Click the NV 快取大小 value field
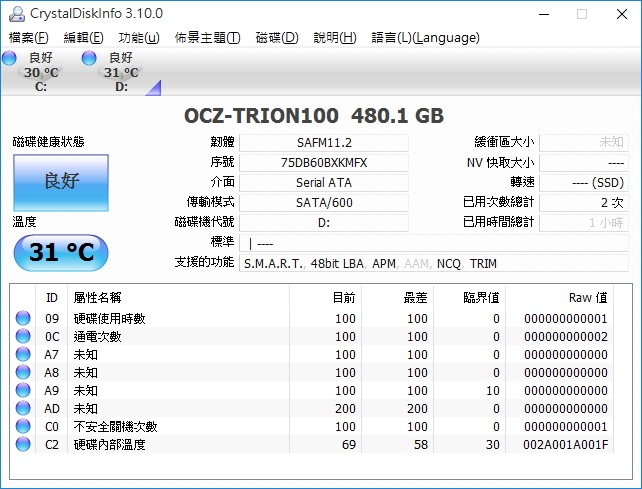The height and width of the screenshot is (489, 642). pos(584,163)
